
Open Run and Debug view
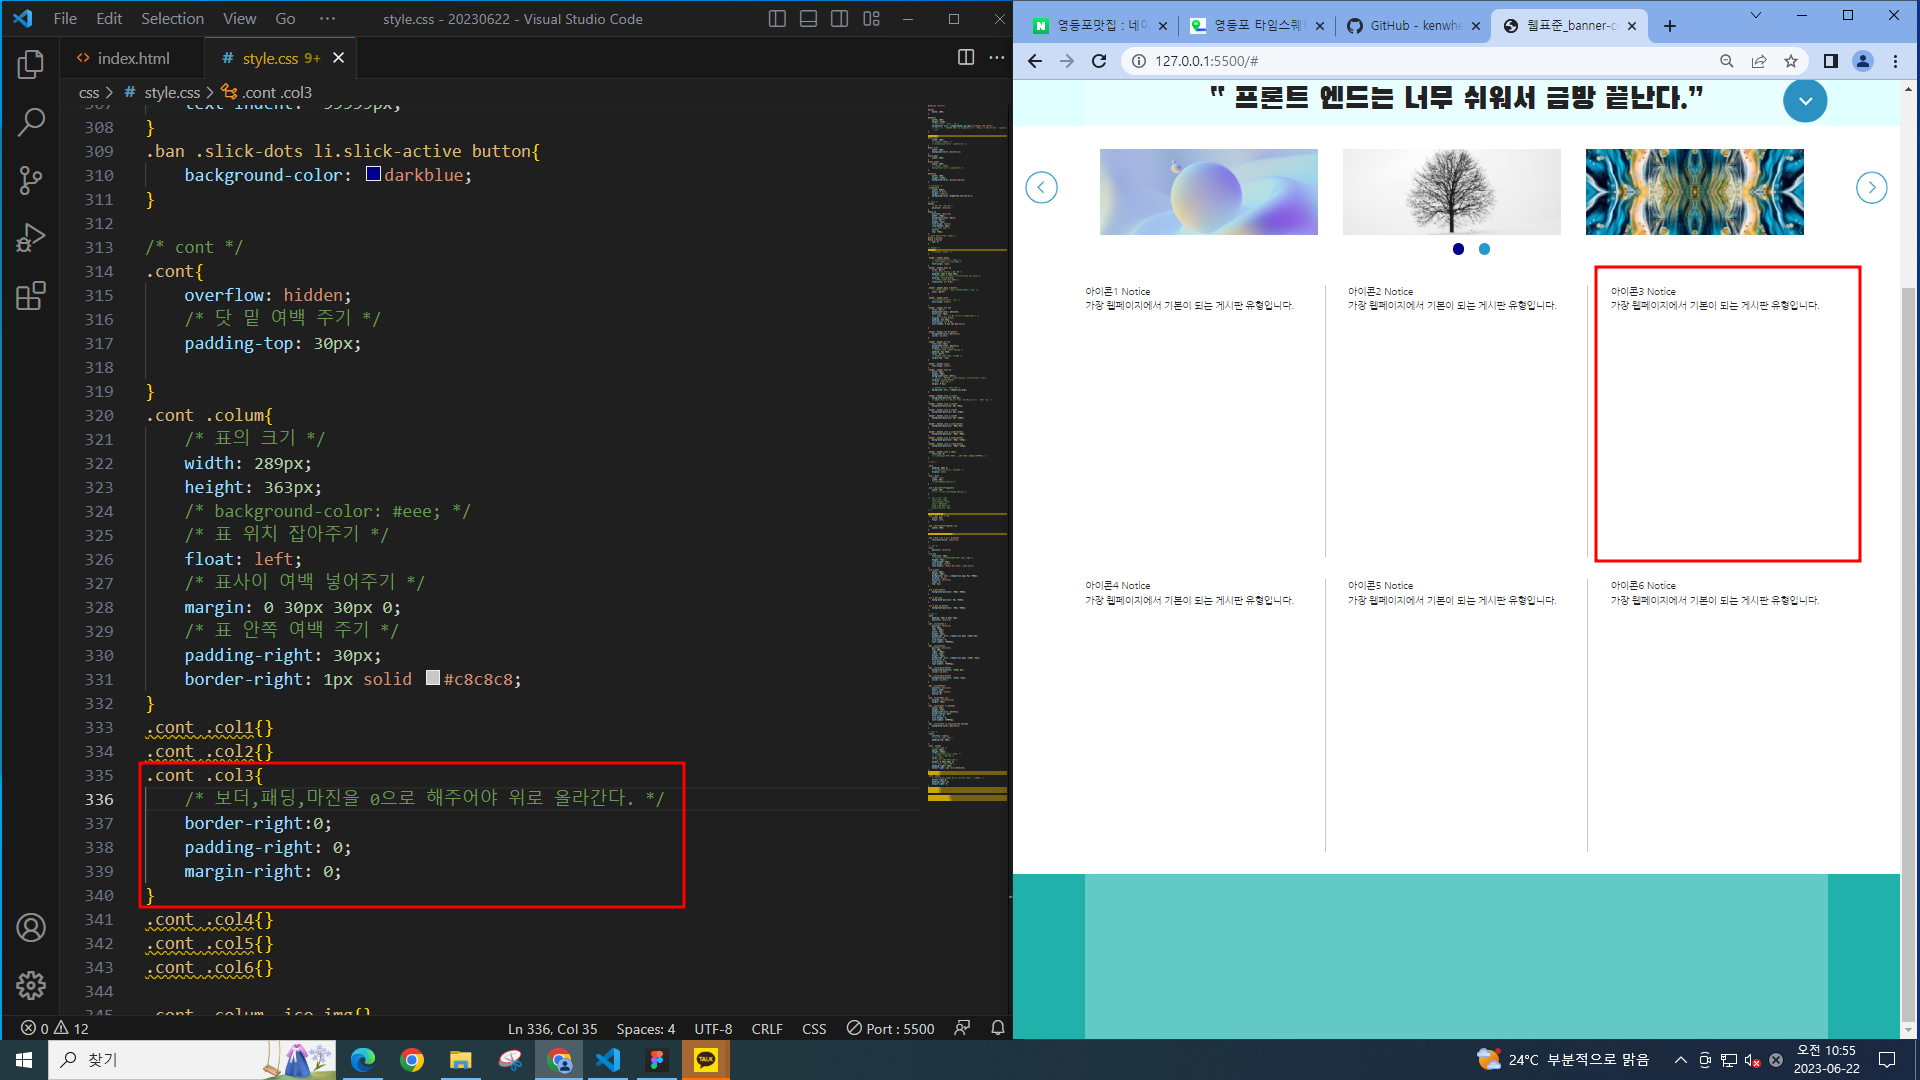pyautogui.click(x=31, y=238)
